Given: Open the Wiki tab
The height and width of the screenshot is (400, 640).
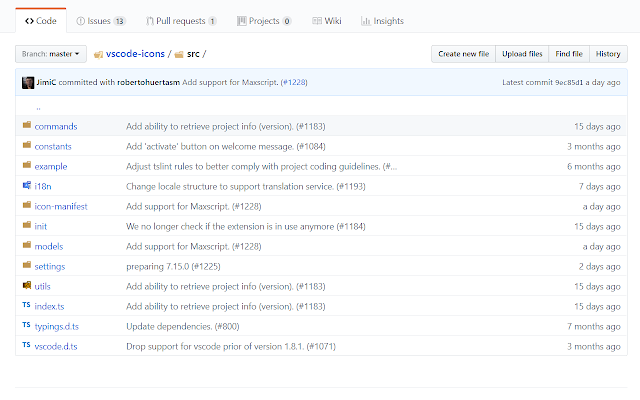Looking at the screenshot, I should [327, 21].
